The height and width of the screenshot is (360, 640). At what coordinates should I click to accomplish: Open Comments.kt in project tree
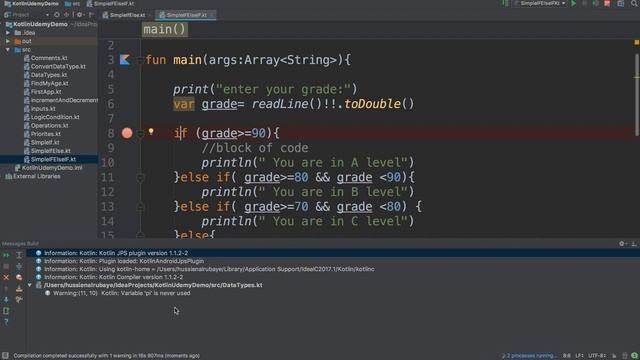coord(45,58)
